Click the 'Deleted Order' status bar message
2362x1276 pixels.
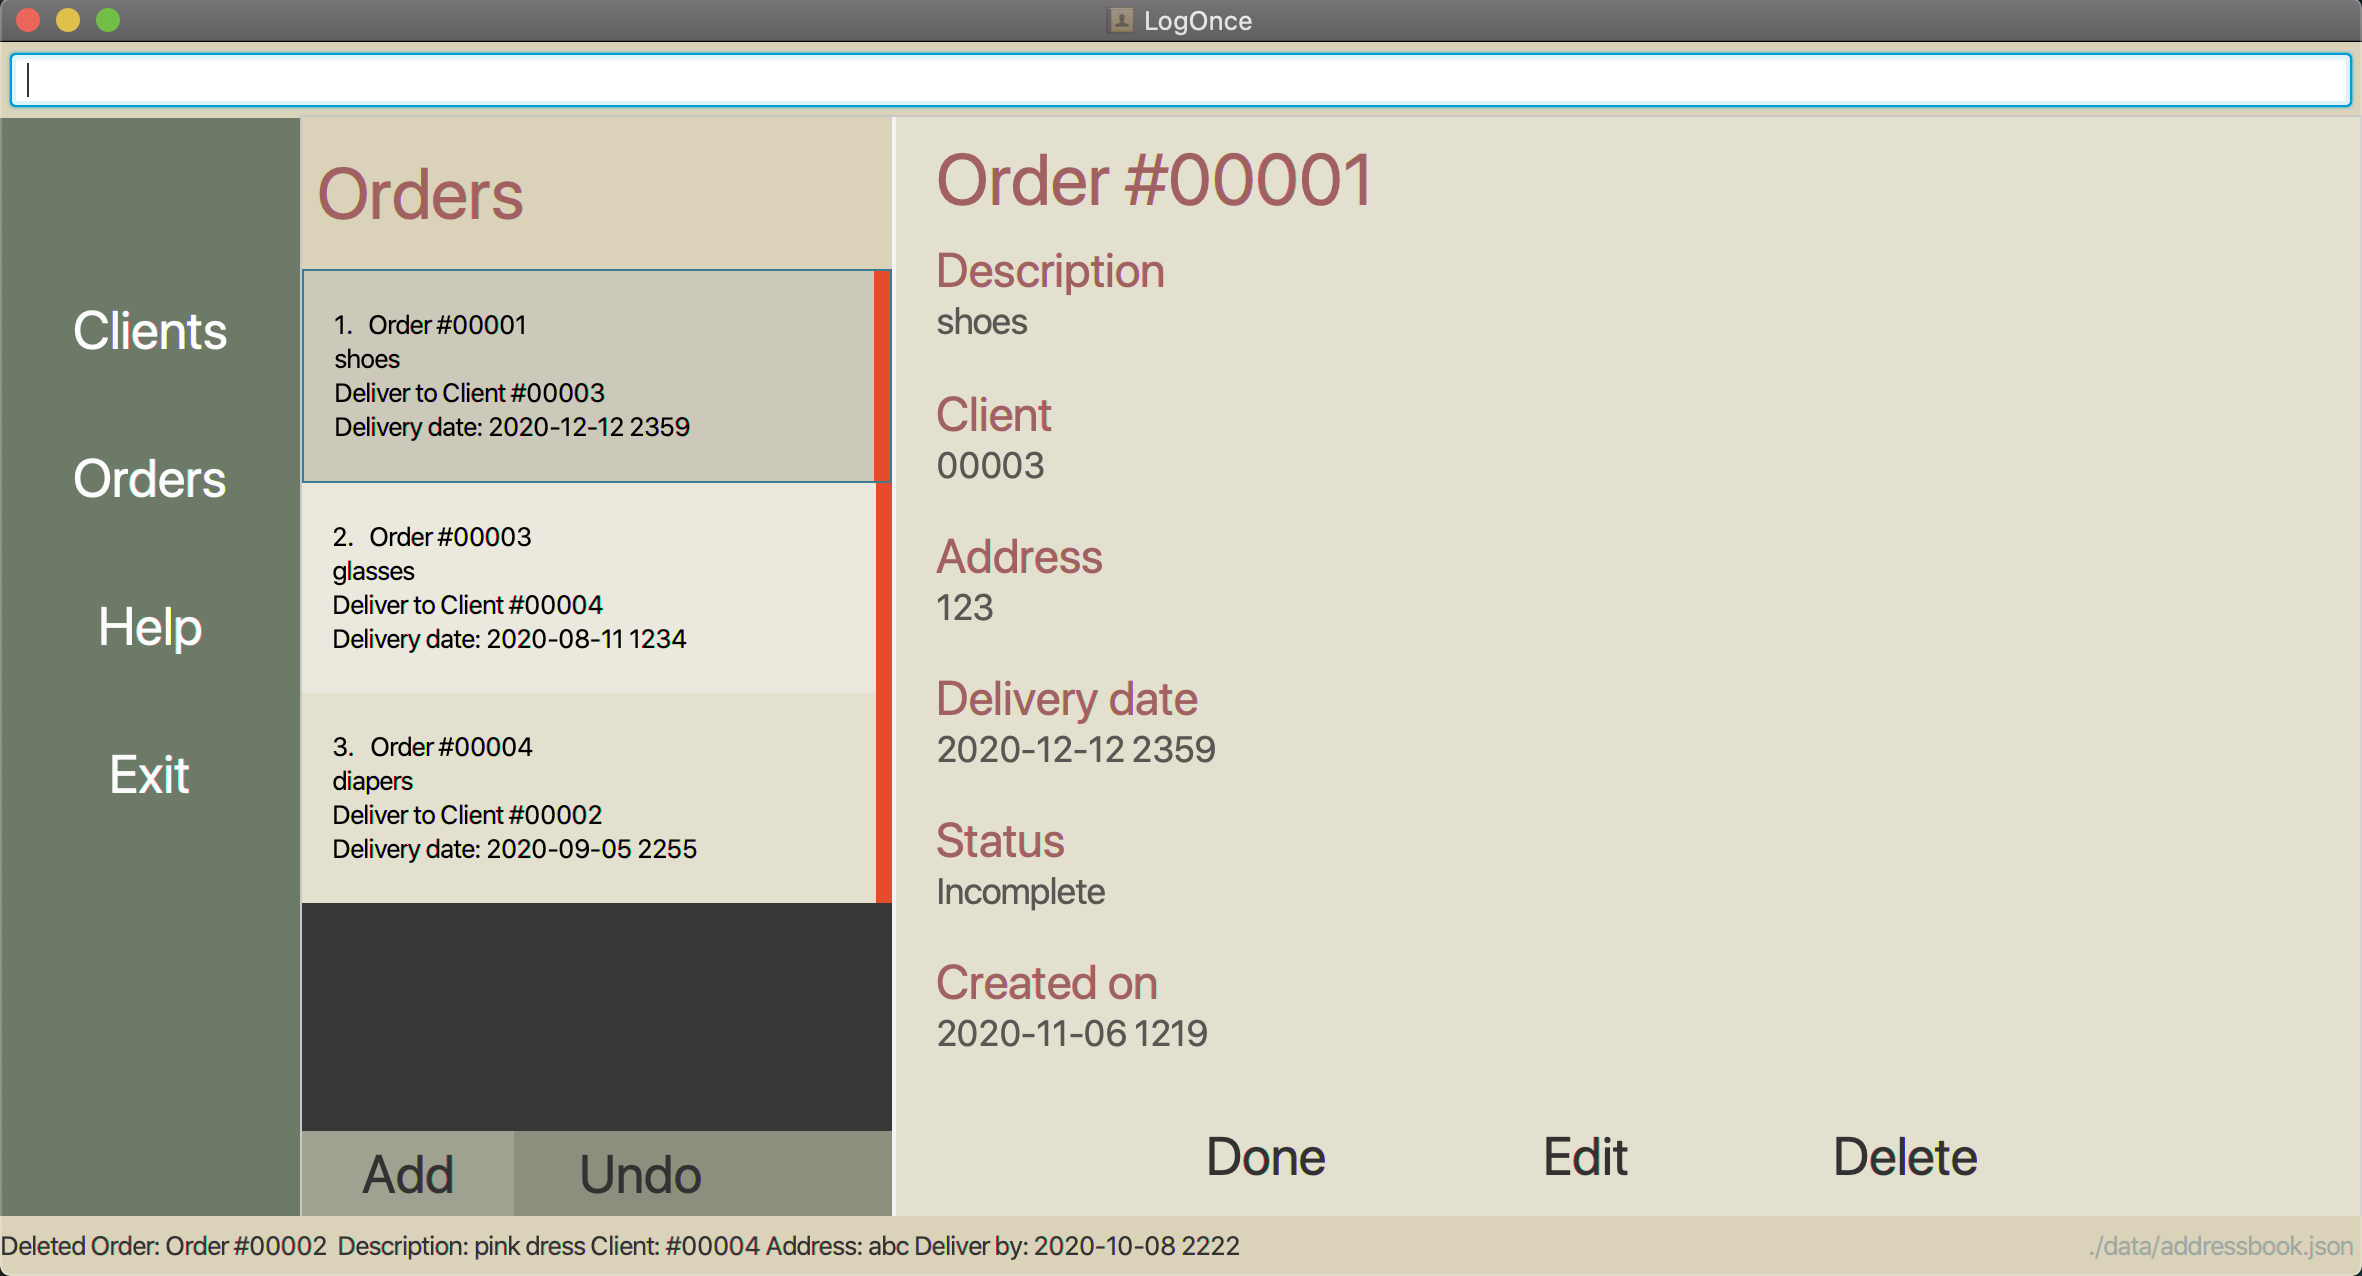tap(620, 1246)
